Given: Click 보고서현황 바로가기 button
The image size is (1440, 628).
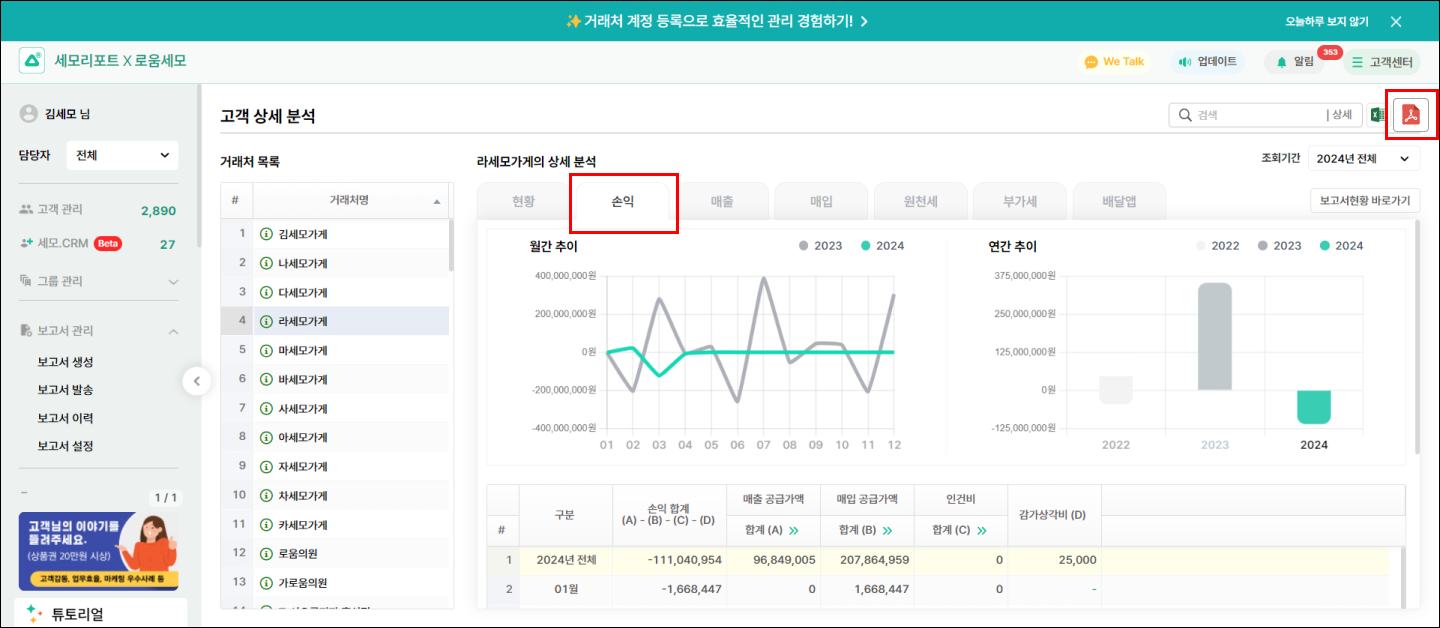Looking at the screenshot, I should click(1364, 201).
